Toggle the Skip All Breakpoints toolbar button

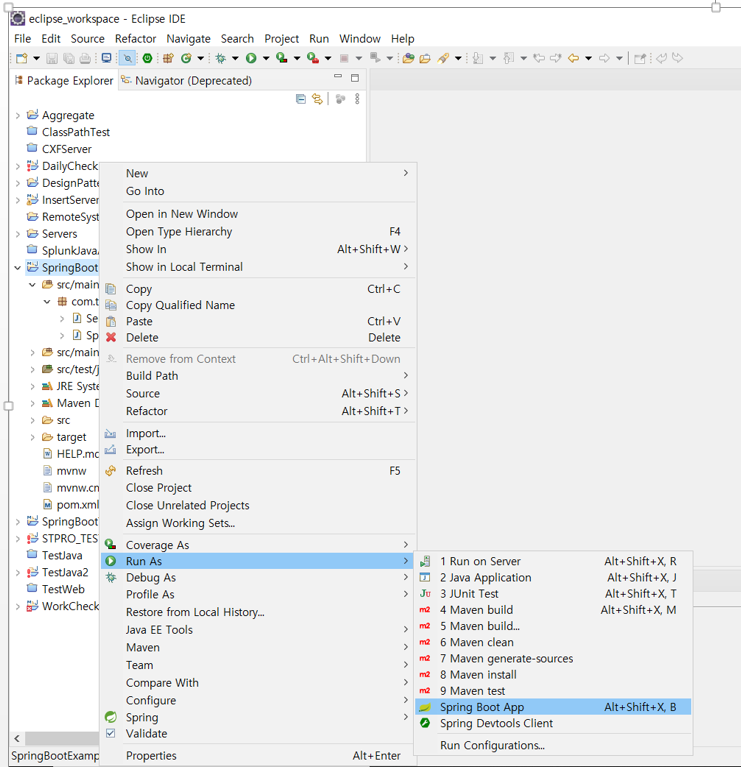pos(127,58)
